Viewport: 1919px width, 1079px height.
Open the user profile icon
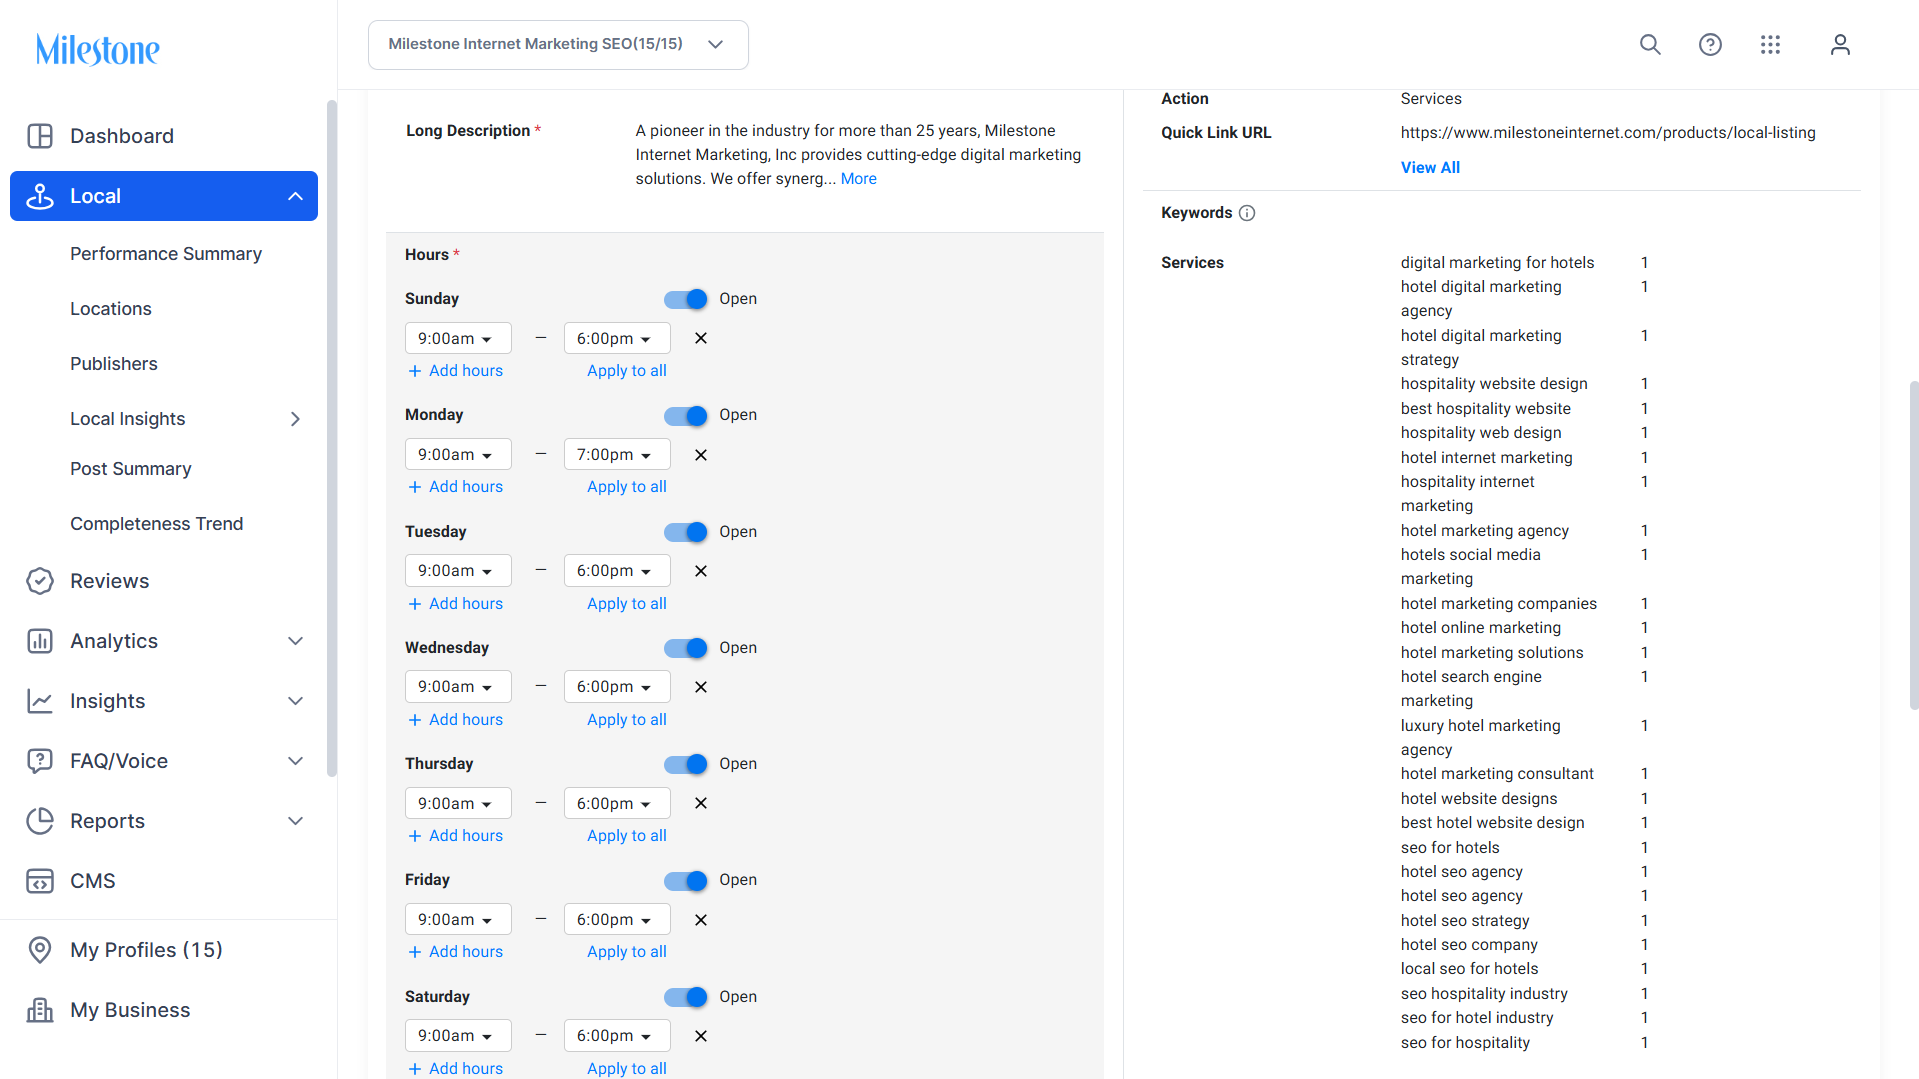pos(1840,45)
